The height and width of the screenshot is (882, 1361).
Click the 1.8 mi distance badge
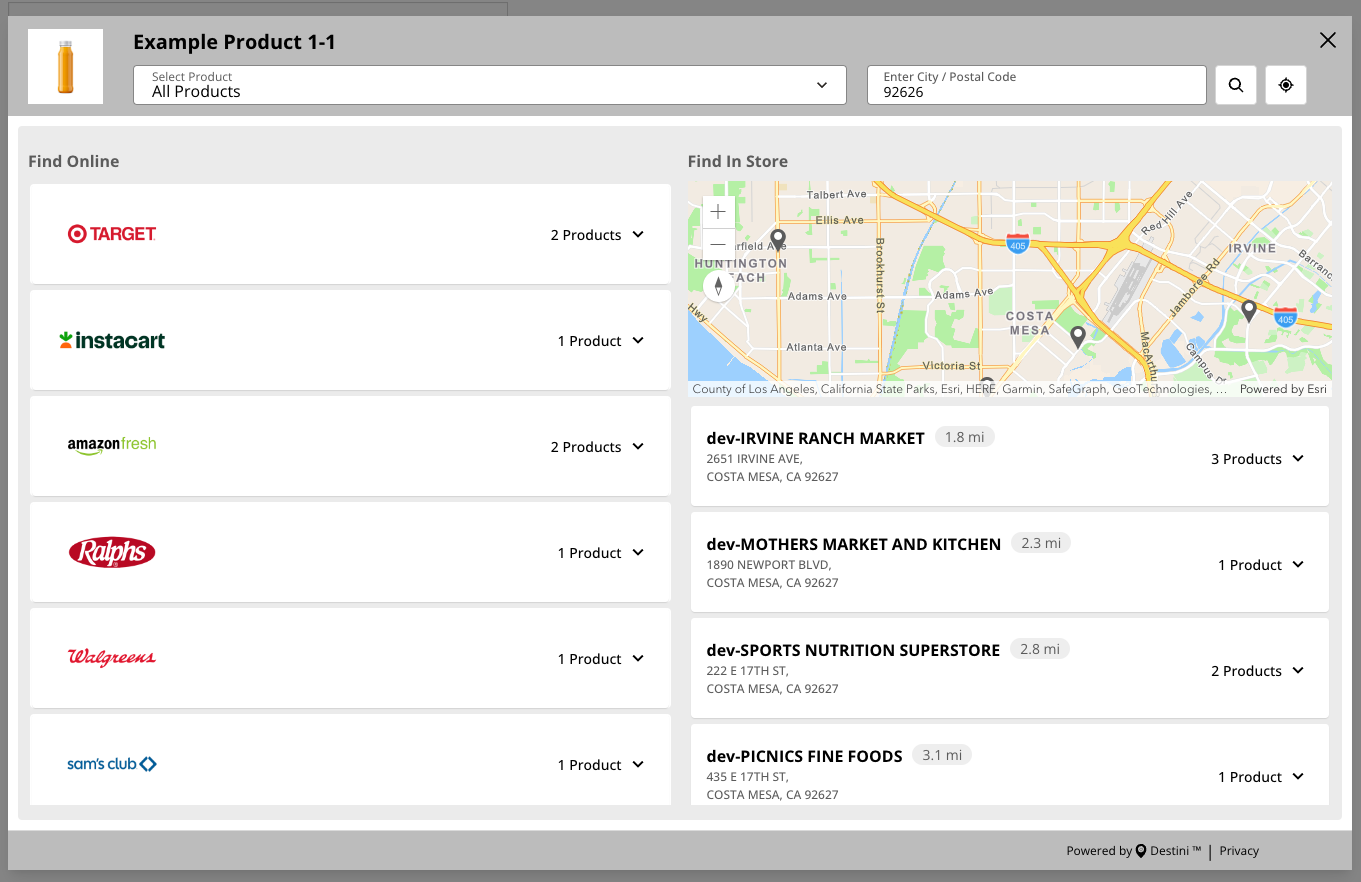click(965, 437)
